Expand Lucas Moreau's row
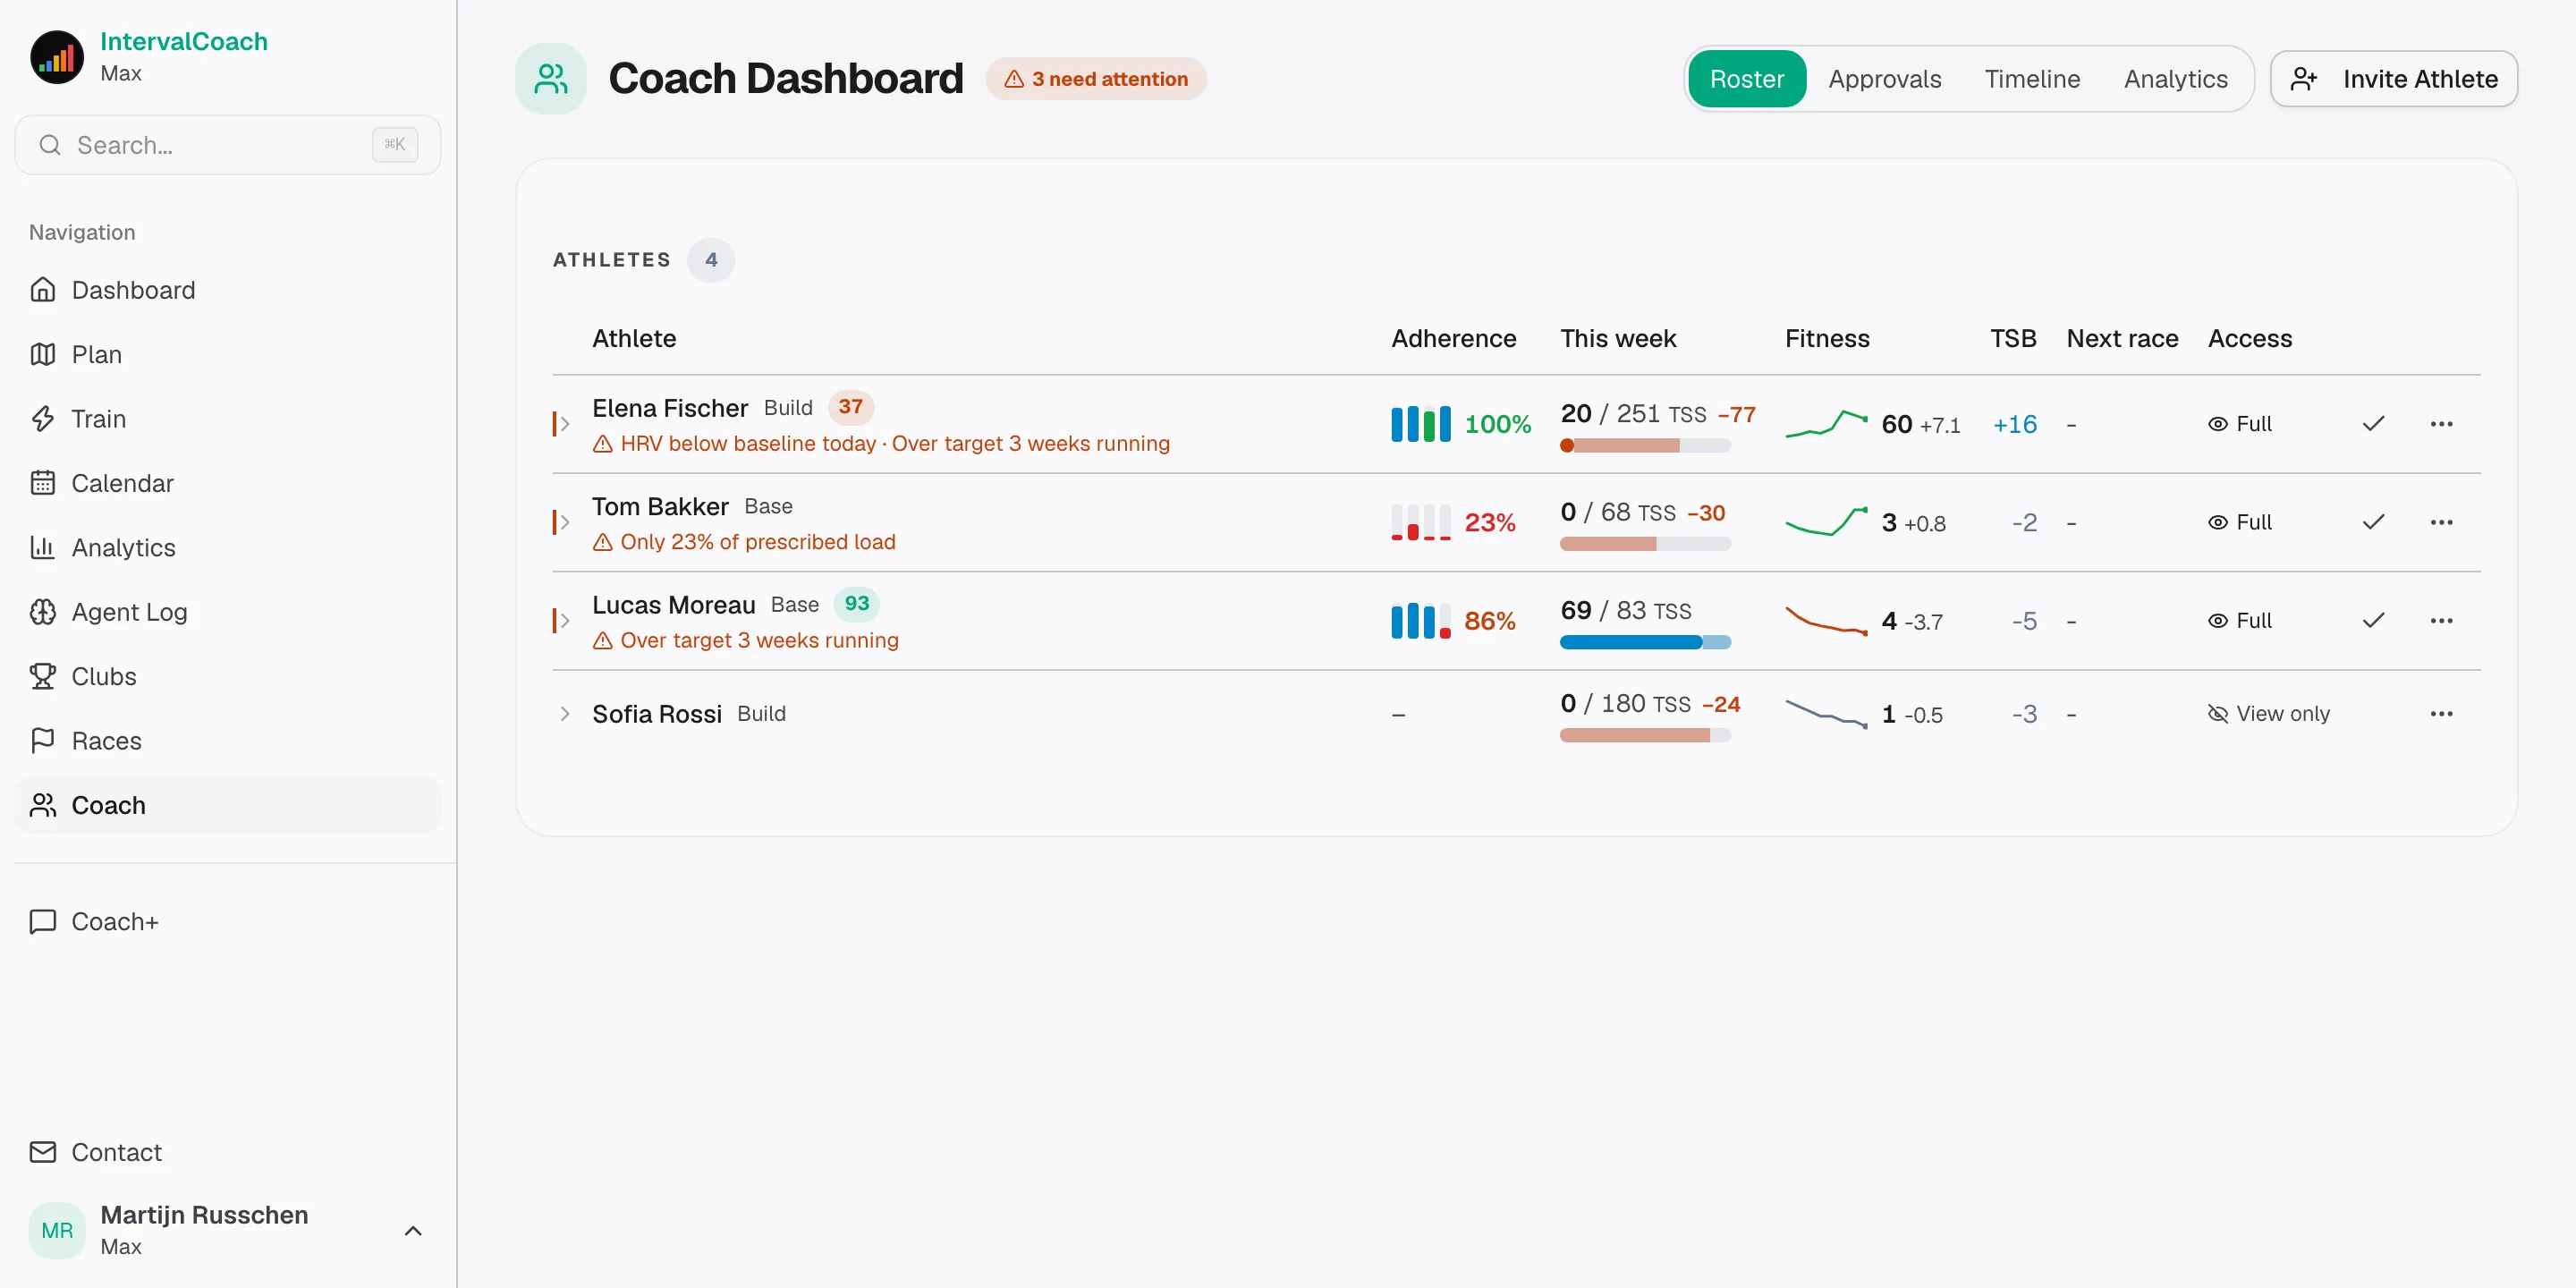 pos(565,621)
